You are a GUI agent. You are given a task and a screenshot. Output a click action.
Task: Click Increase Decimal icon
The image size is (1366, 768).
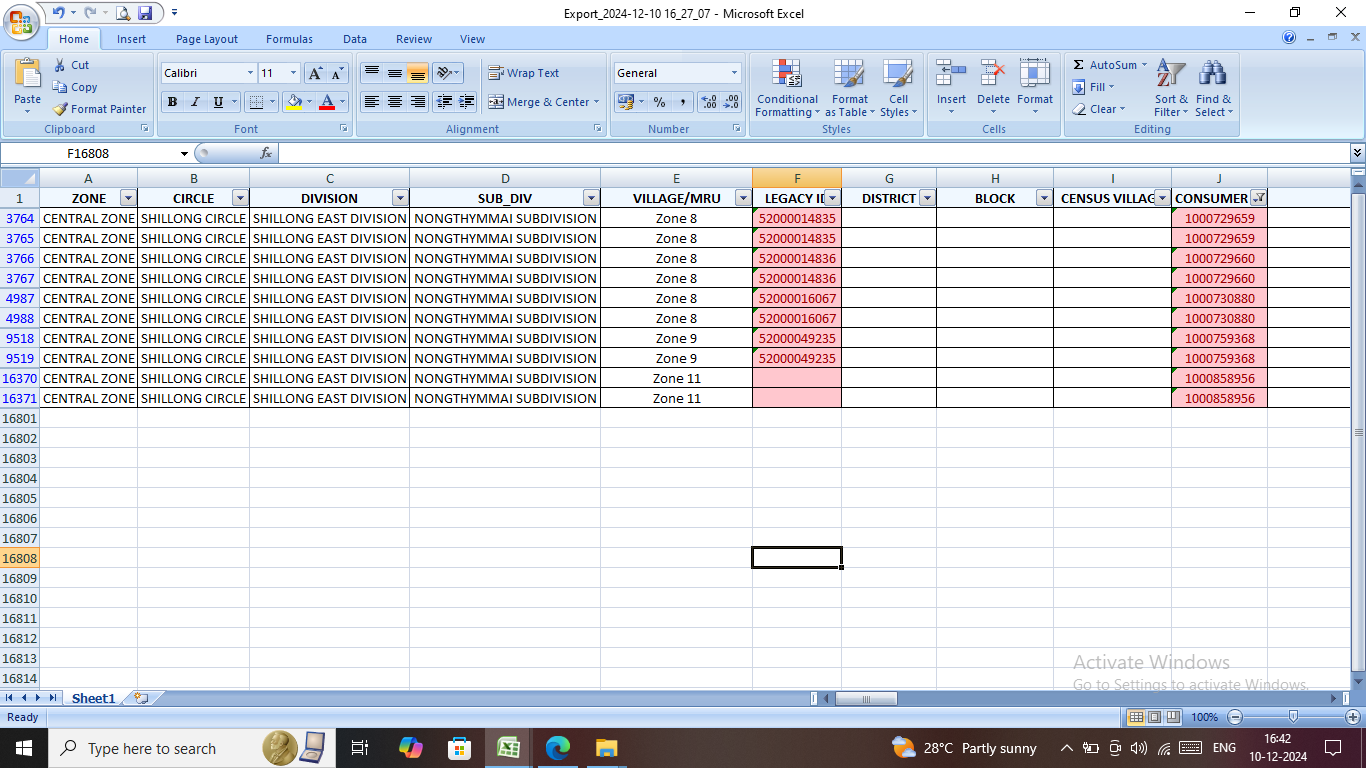pyautogui.click(x=709, y=102)
